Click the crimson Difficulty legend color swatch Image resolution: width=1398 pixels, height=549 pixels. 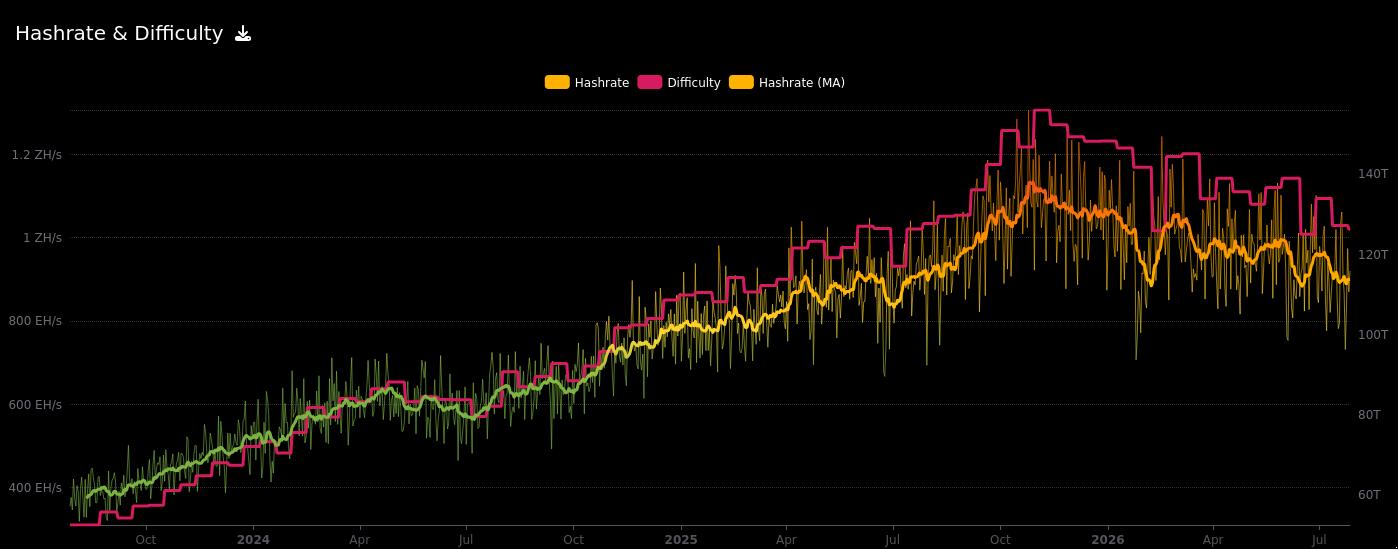point(650,83)
